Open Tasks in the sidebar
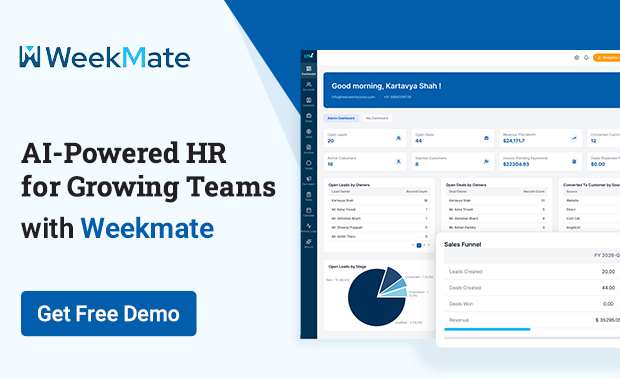This screenshot has height=378, width=620. click(x=309, y=196)
